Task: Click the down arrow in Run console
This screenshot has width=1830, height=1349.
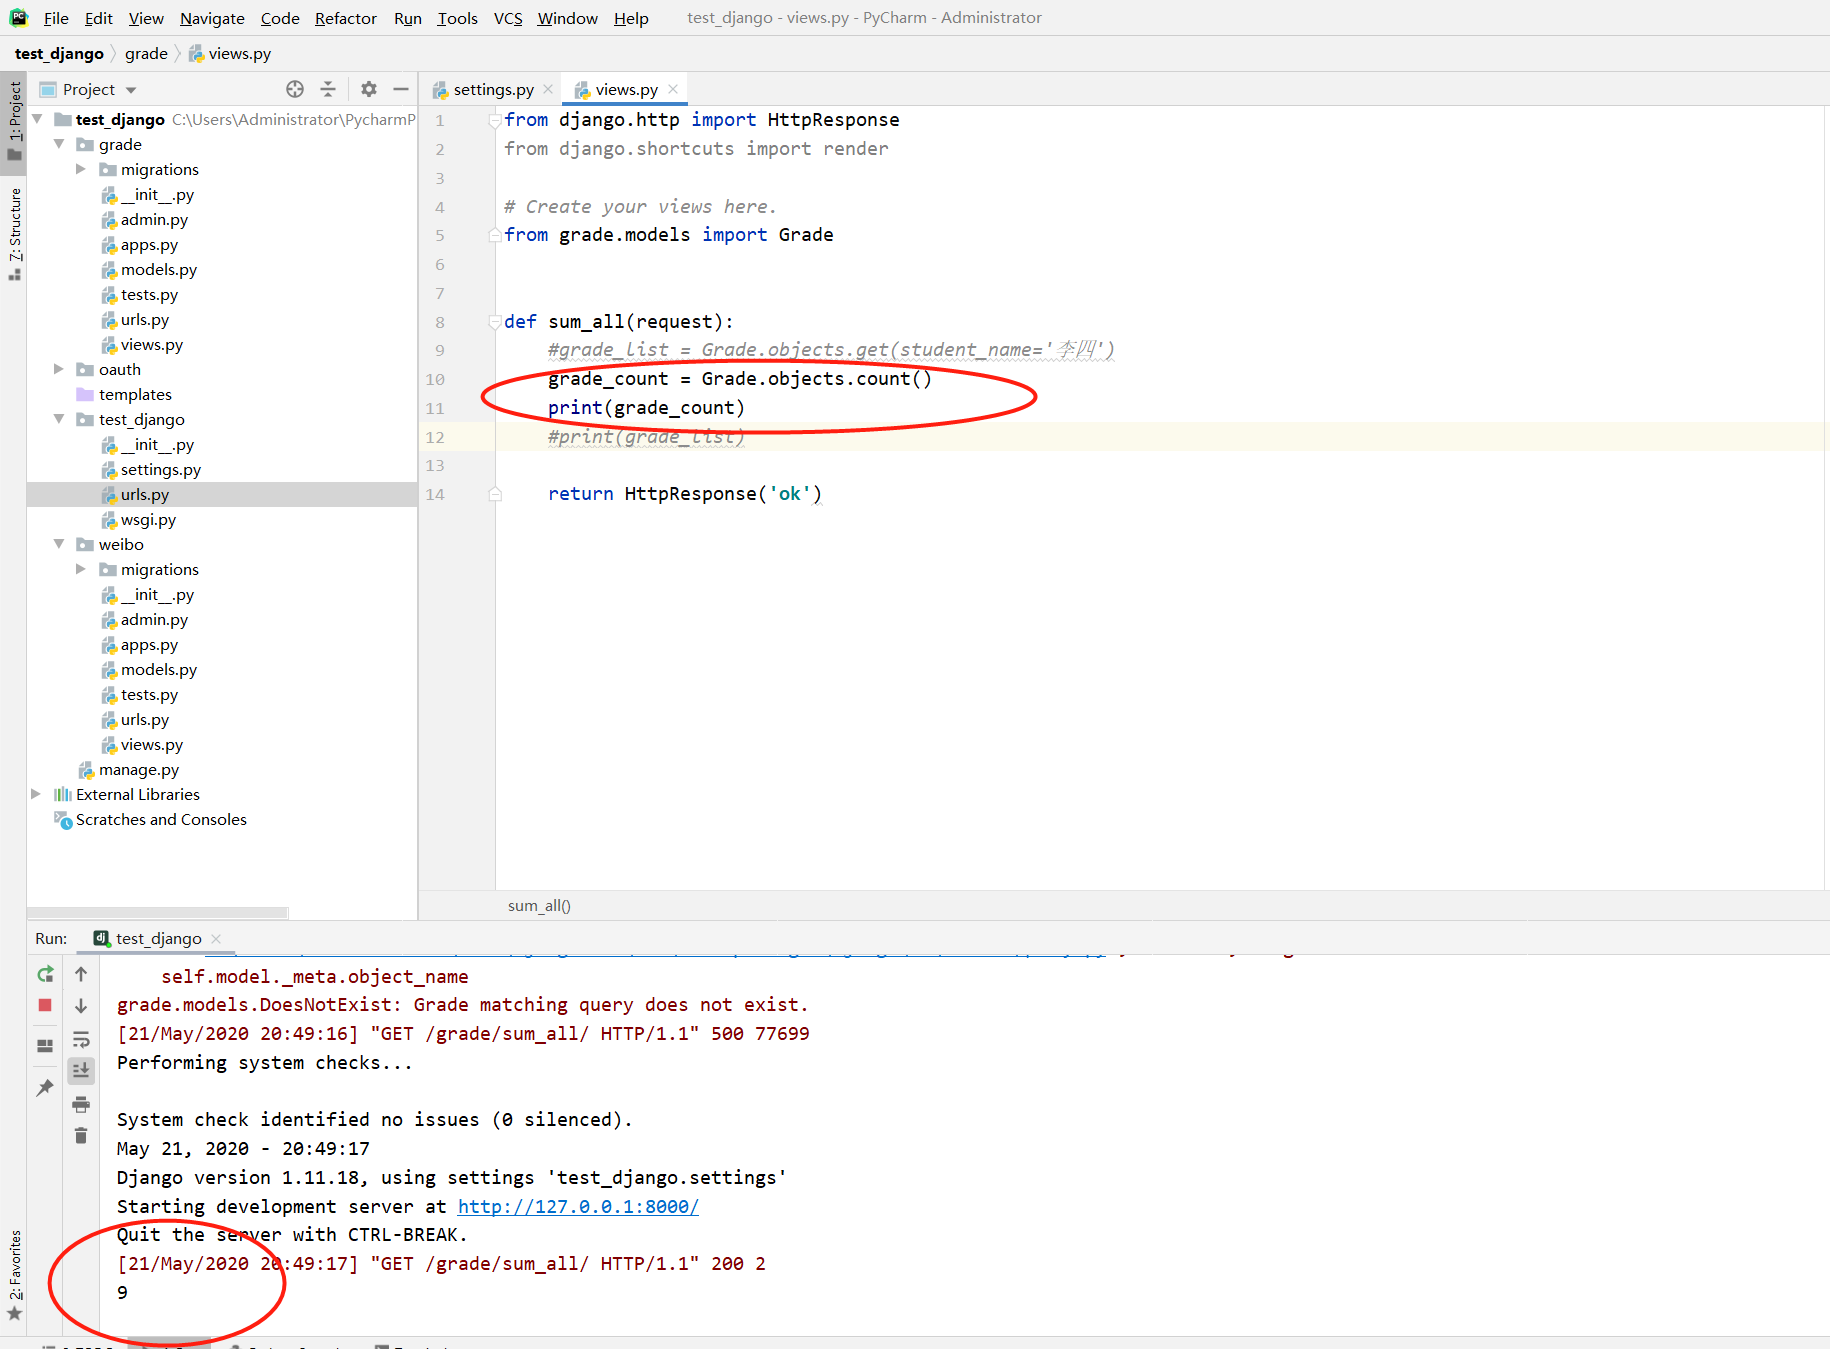Action: click(x=81, y=1006)
